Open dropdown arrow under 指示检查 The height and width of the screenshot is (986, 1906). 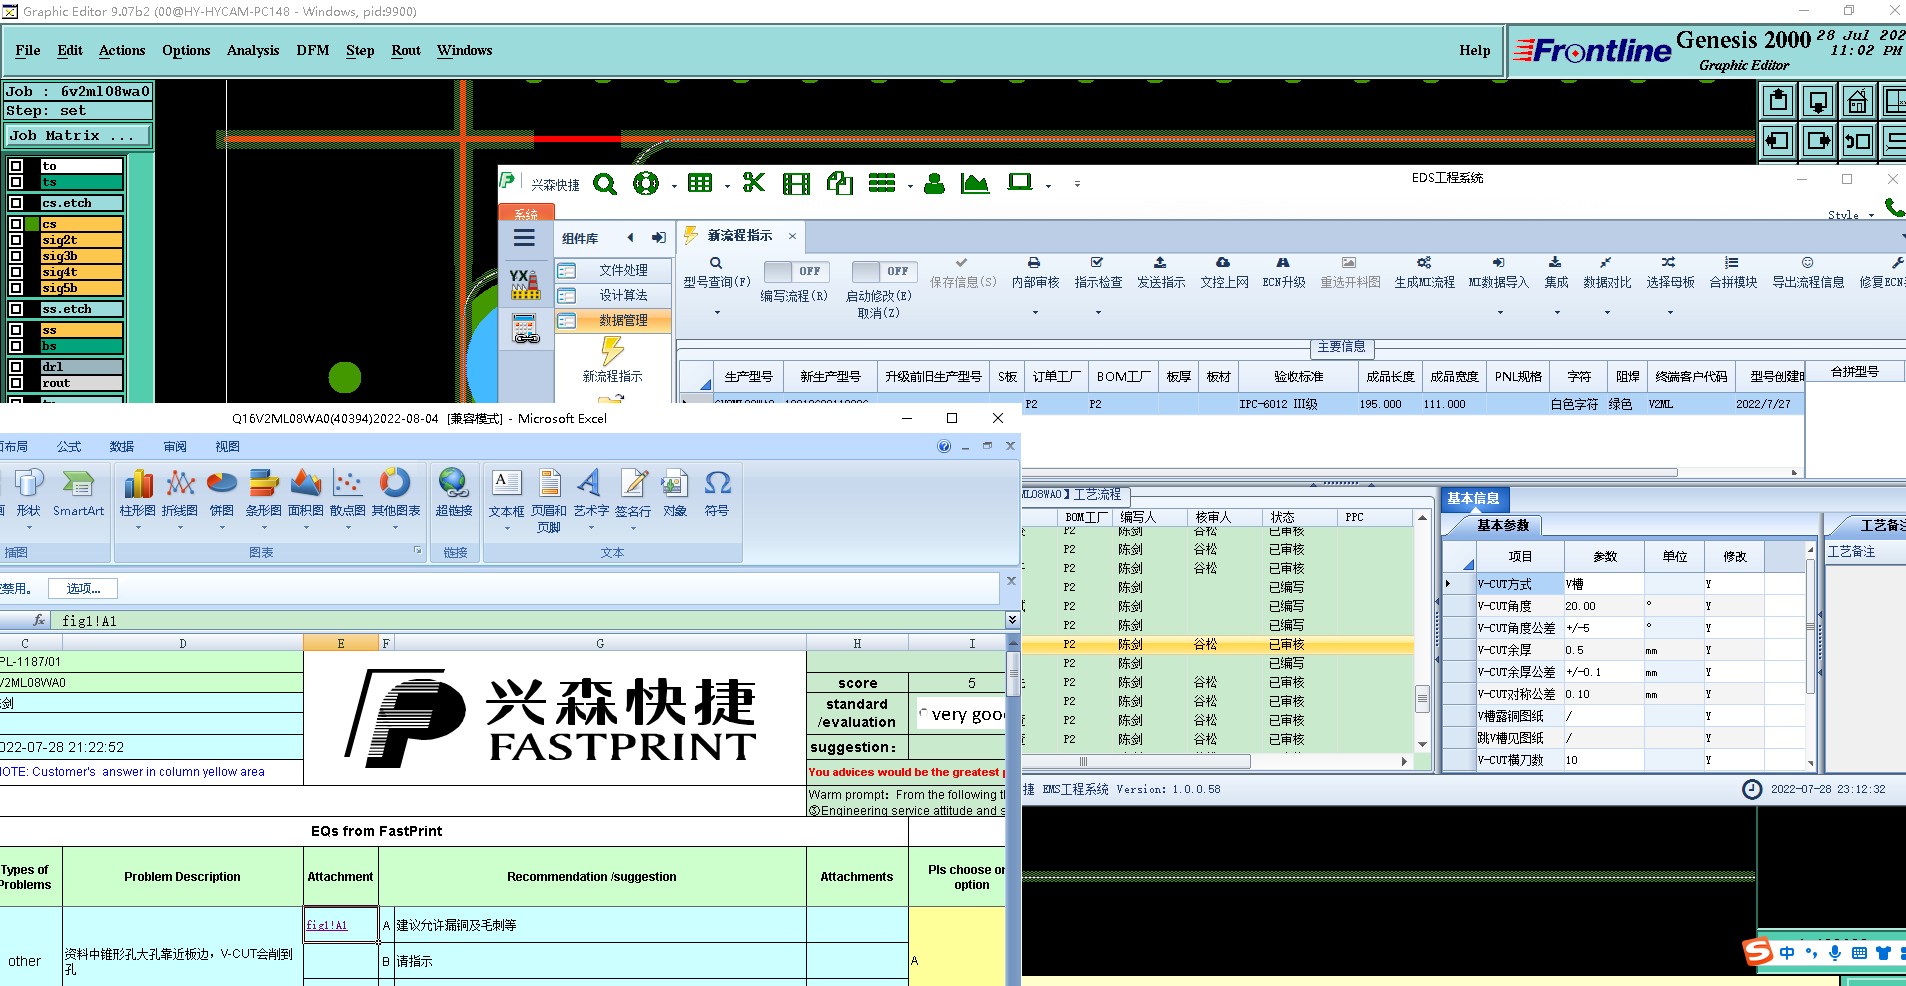(1098, 313)
